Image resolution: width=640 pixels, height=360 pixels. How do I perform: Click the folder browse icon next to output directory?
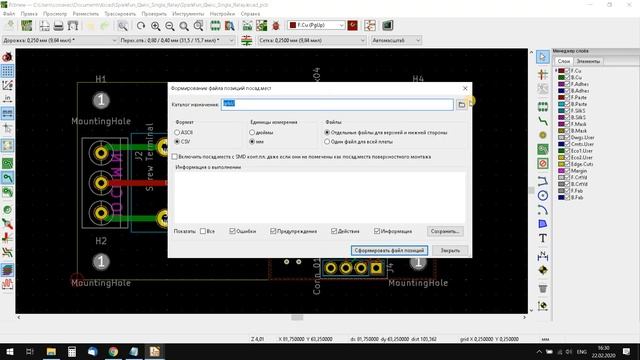461,105
